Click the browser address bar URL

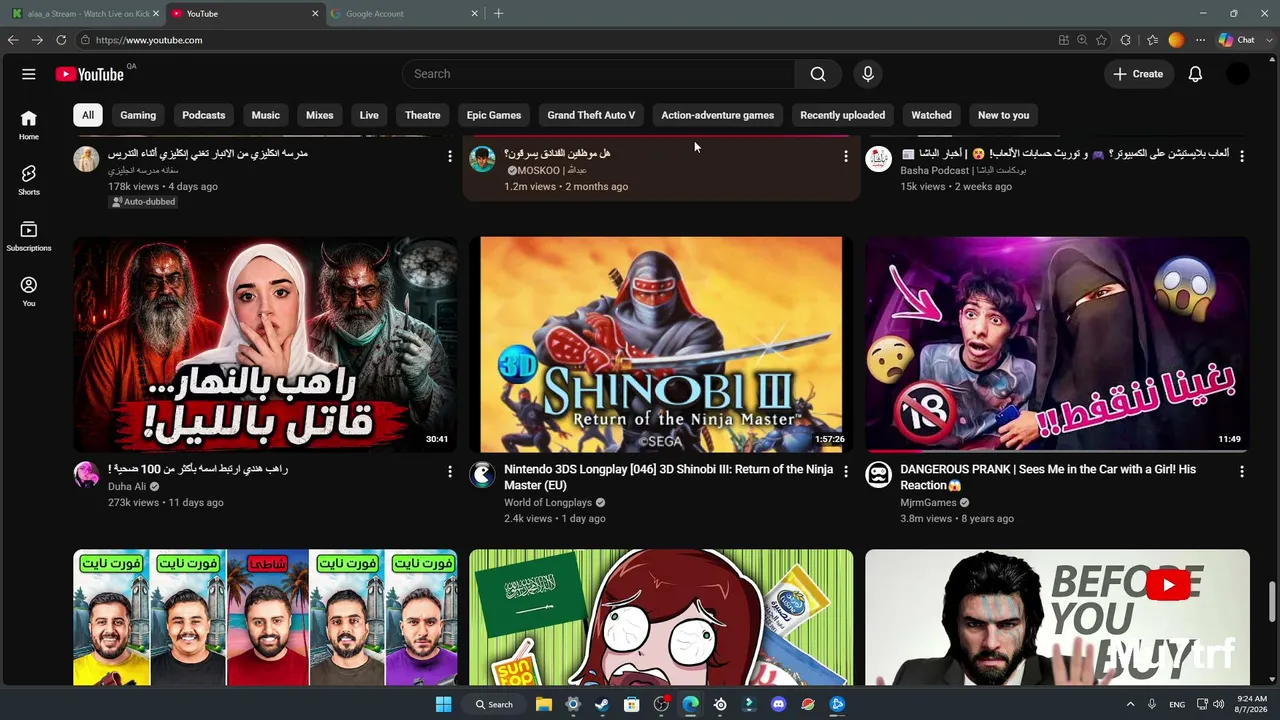point(149,40)
